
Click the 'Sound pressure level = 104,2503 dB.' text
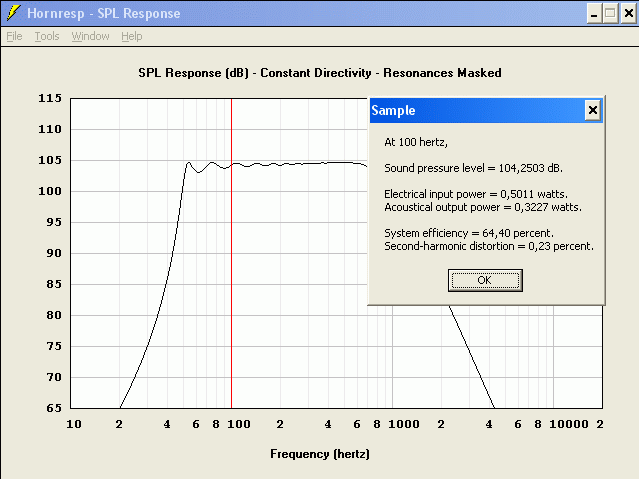pyautogui.click(x=473, y=168)
